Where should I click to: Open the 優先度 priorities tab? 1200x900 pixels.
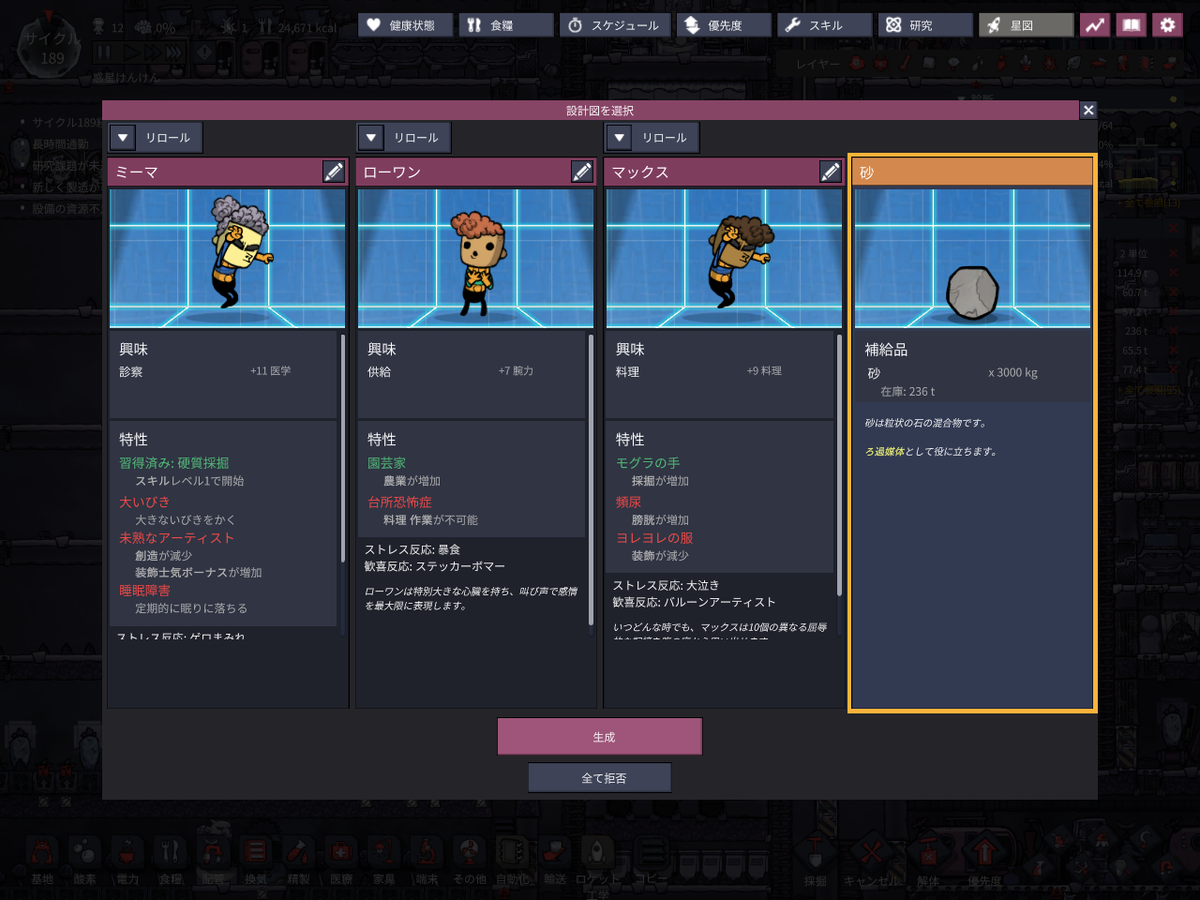point(724,25)
